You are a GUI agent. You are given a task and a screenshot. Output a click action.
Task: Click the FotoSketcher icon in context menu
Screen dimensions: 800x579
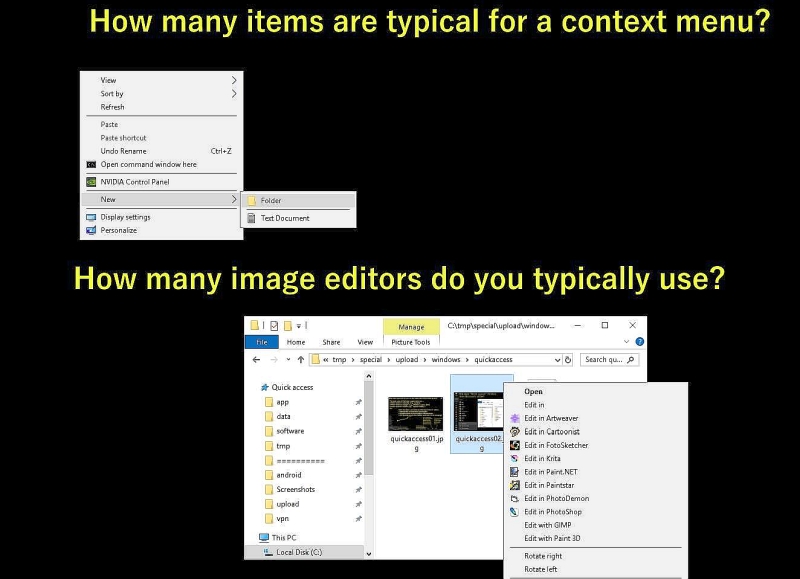click(x=515, y=445)
